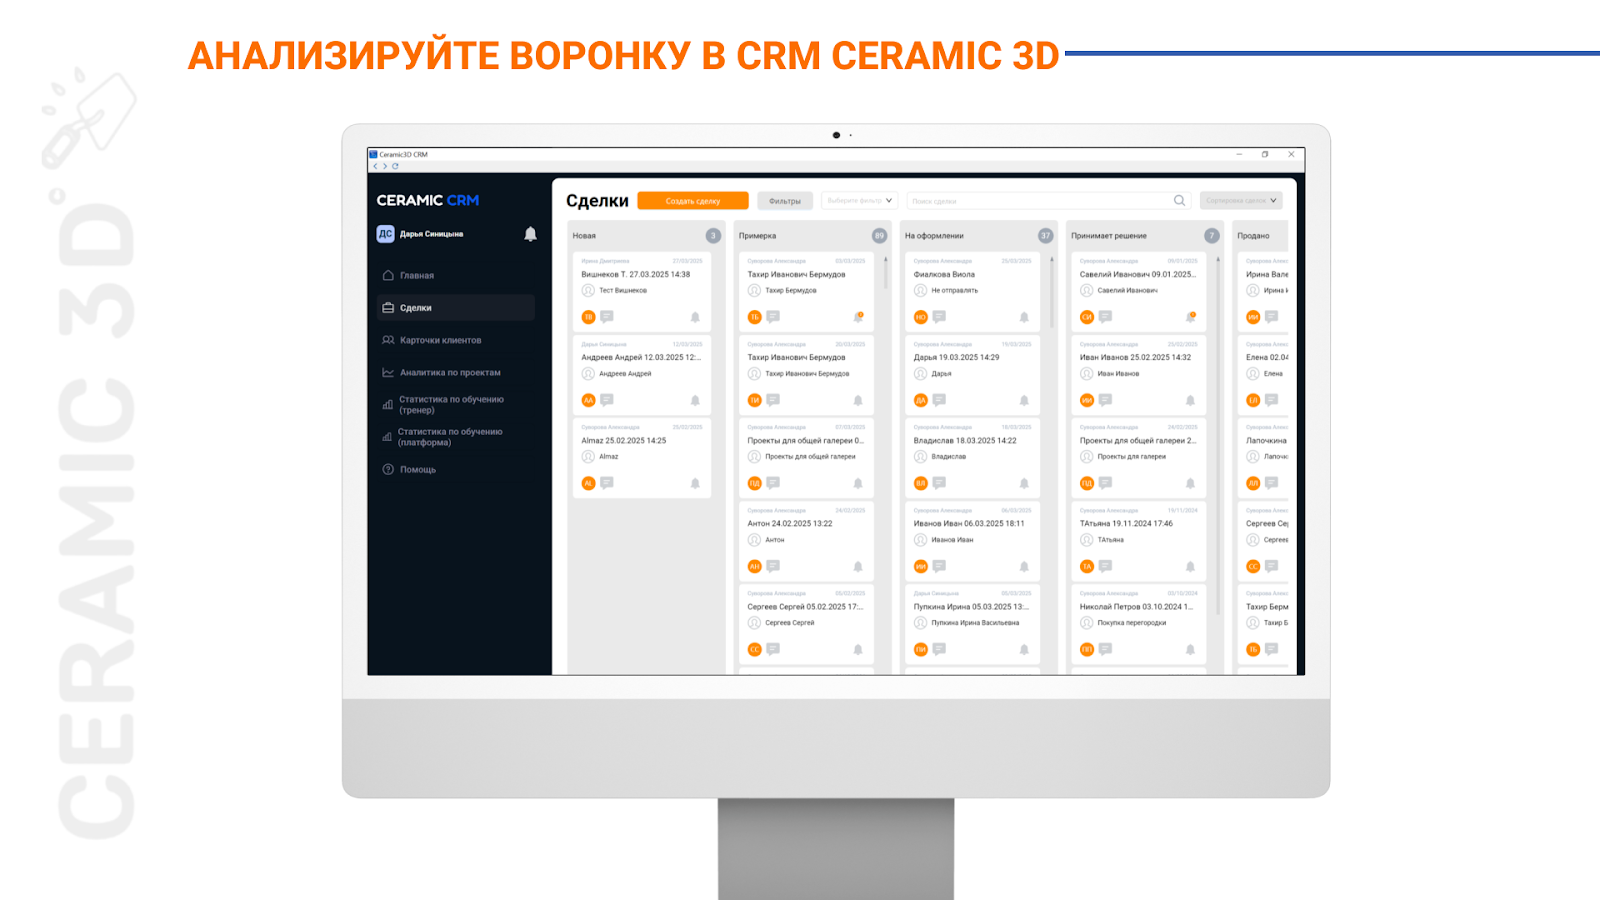The width and height of the screenshot is (1600, 900).
Task: Click bell on Владислав 18.03.2025 card
Action: click(x=1024, y=483)
